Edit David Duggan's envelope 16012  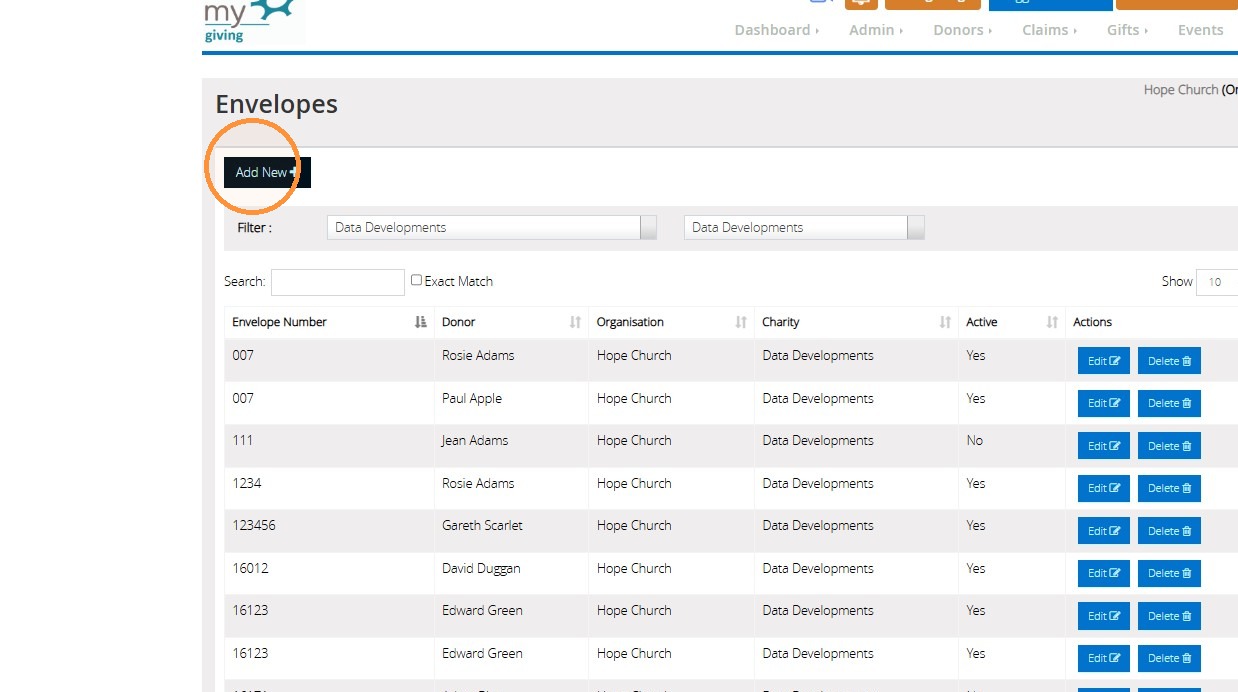1104,573
